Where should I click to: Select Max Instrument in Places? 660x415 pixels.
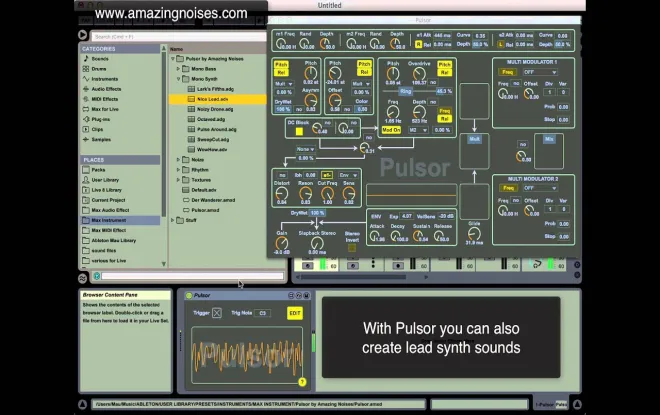point(120,220)
